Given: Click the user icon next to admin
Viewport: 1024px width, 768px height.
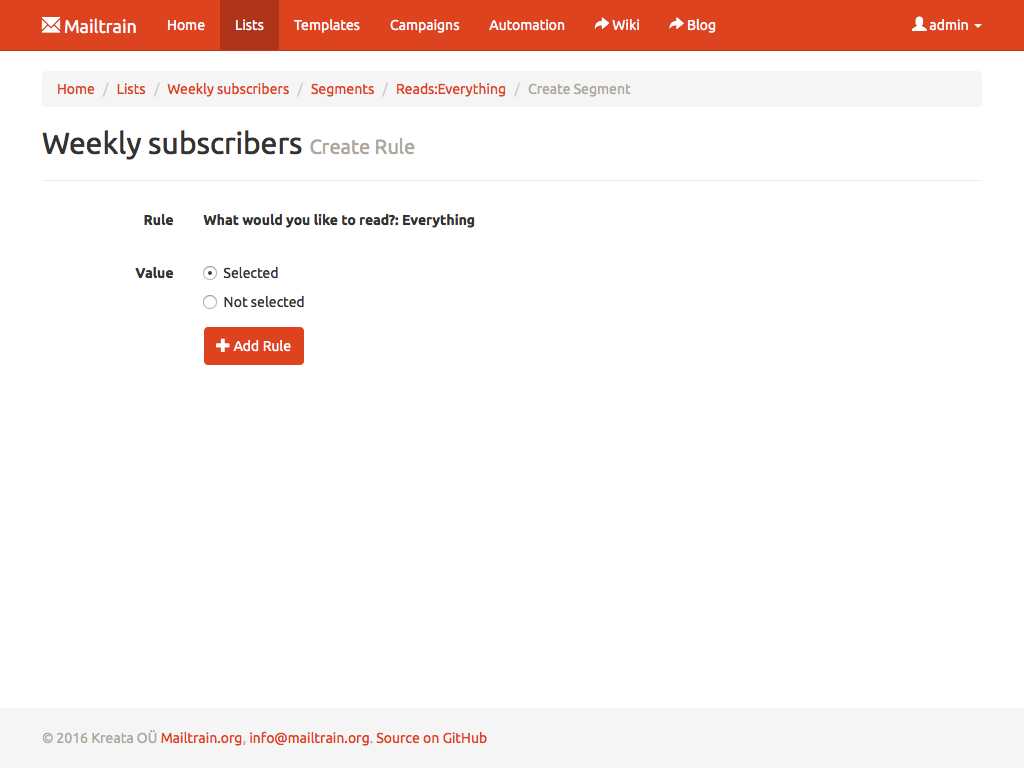Looking at the screenshot, I should point(918,25).
